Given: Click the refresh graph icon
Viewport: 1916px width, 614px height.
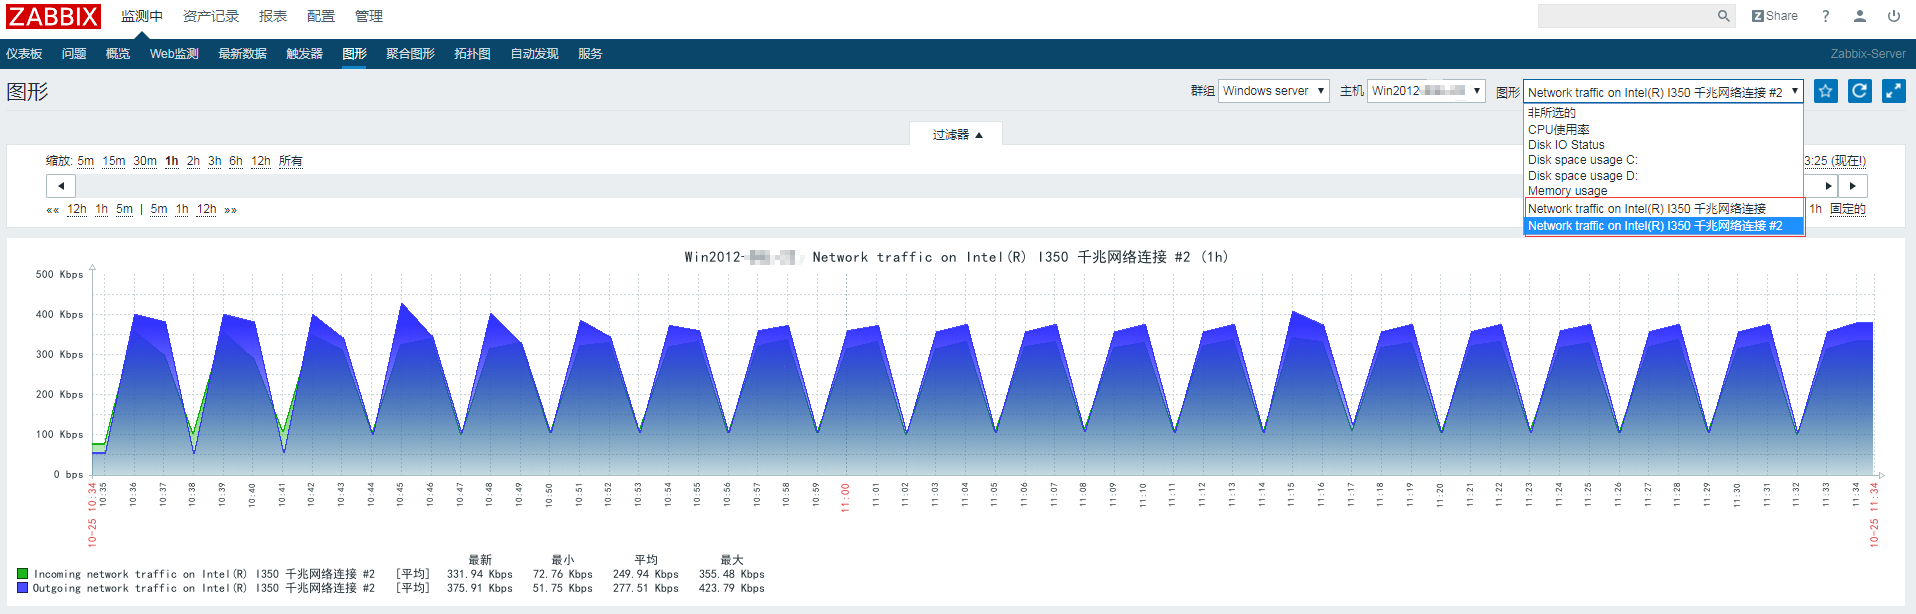Looking at the screenshot, I should click(x=1859, y=91).
